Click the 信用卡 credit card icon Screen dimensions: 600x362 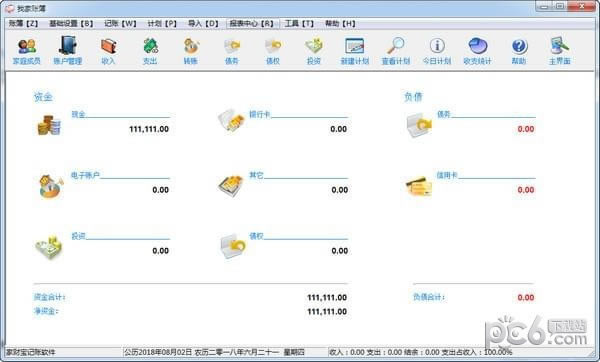point(419,186)
